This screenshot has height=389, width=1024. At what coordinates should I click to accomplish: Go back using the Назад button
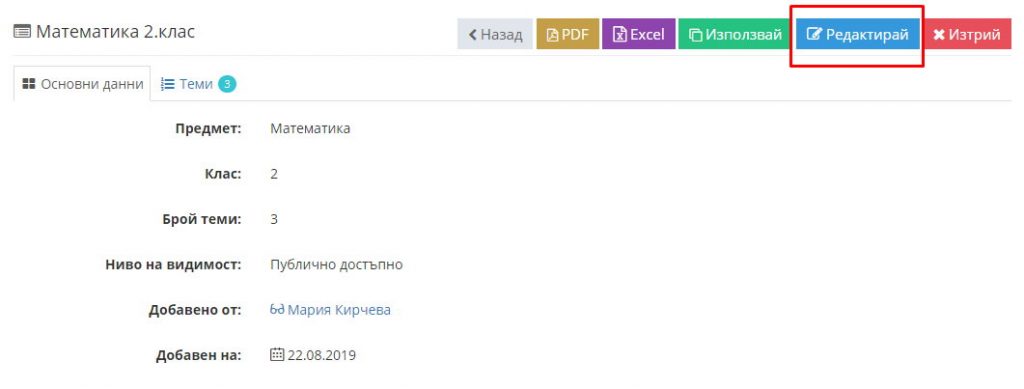pyautogui.click(x=495, y=35)
